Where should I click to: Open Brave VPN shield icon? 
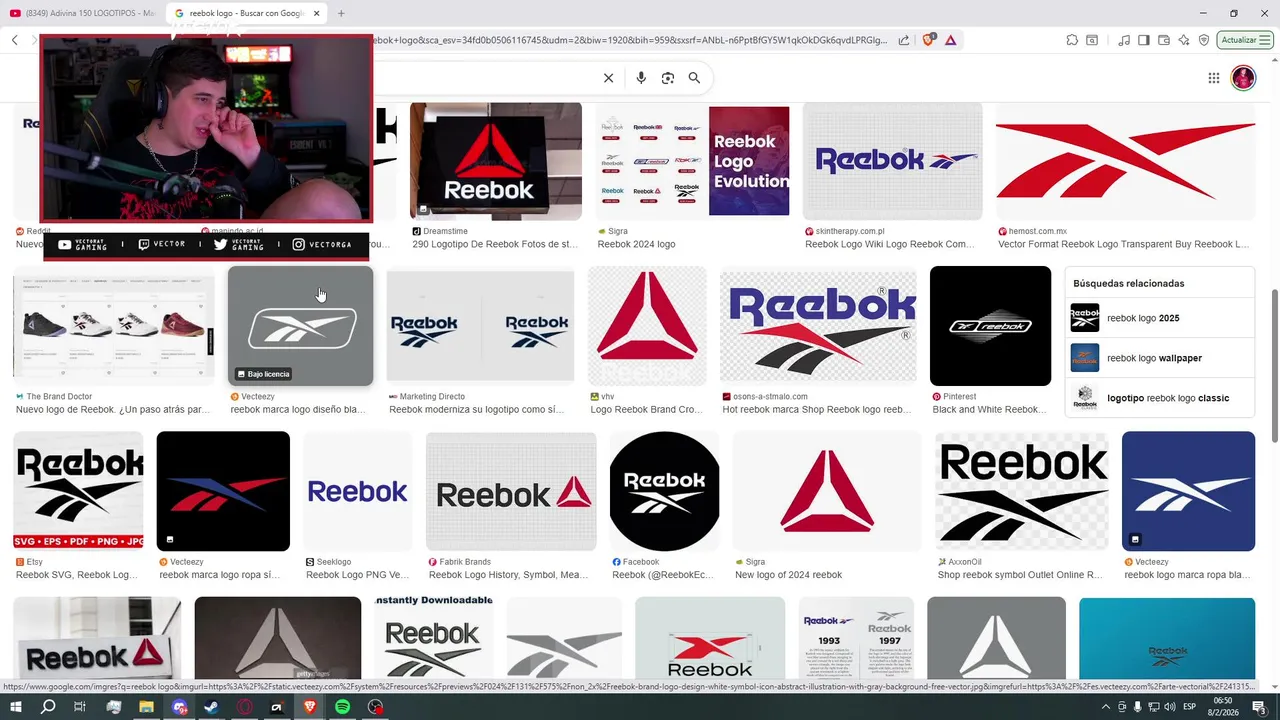[x=1204, y=40]
